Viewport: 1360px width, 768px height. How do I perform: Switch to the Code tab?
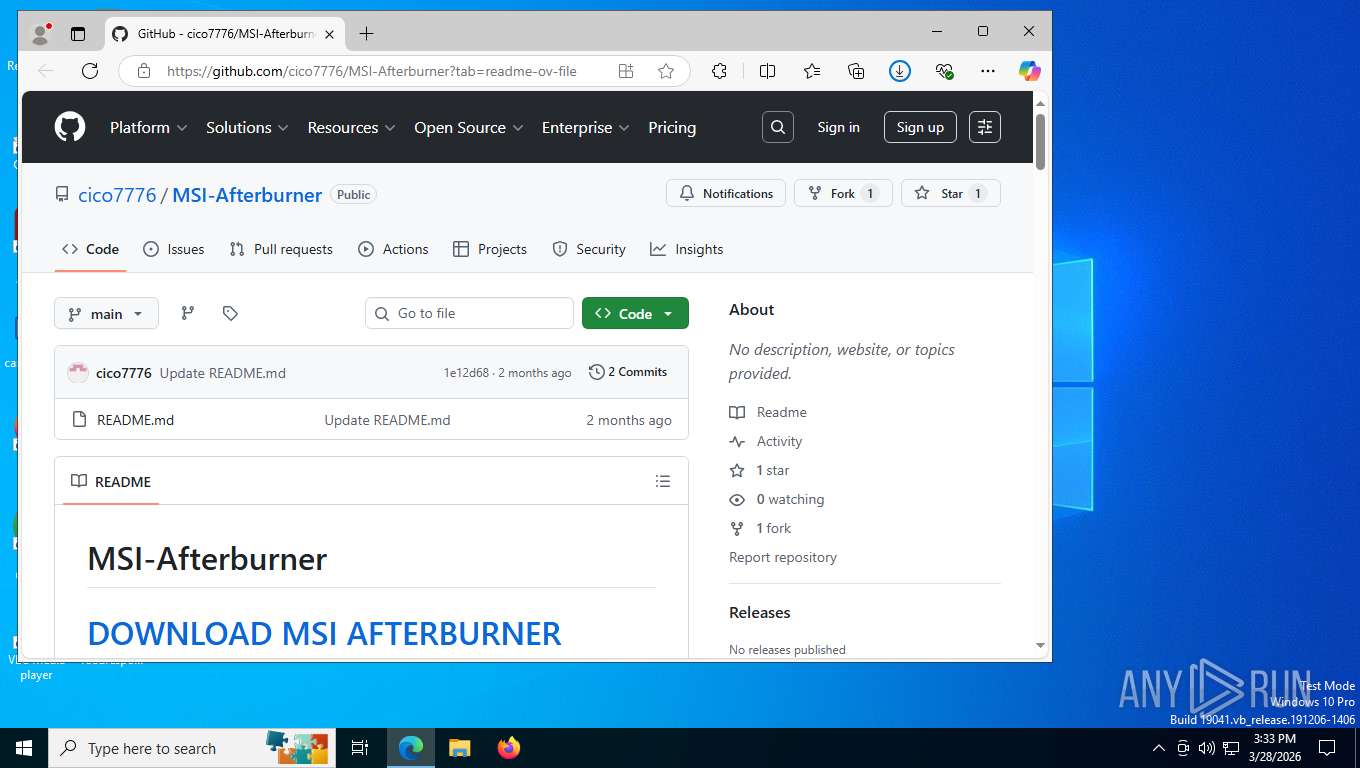(x=90, y=249)
